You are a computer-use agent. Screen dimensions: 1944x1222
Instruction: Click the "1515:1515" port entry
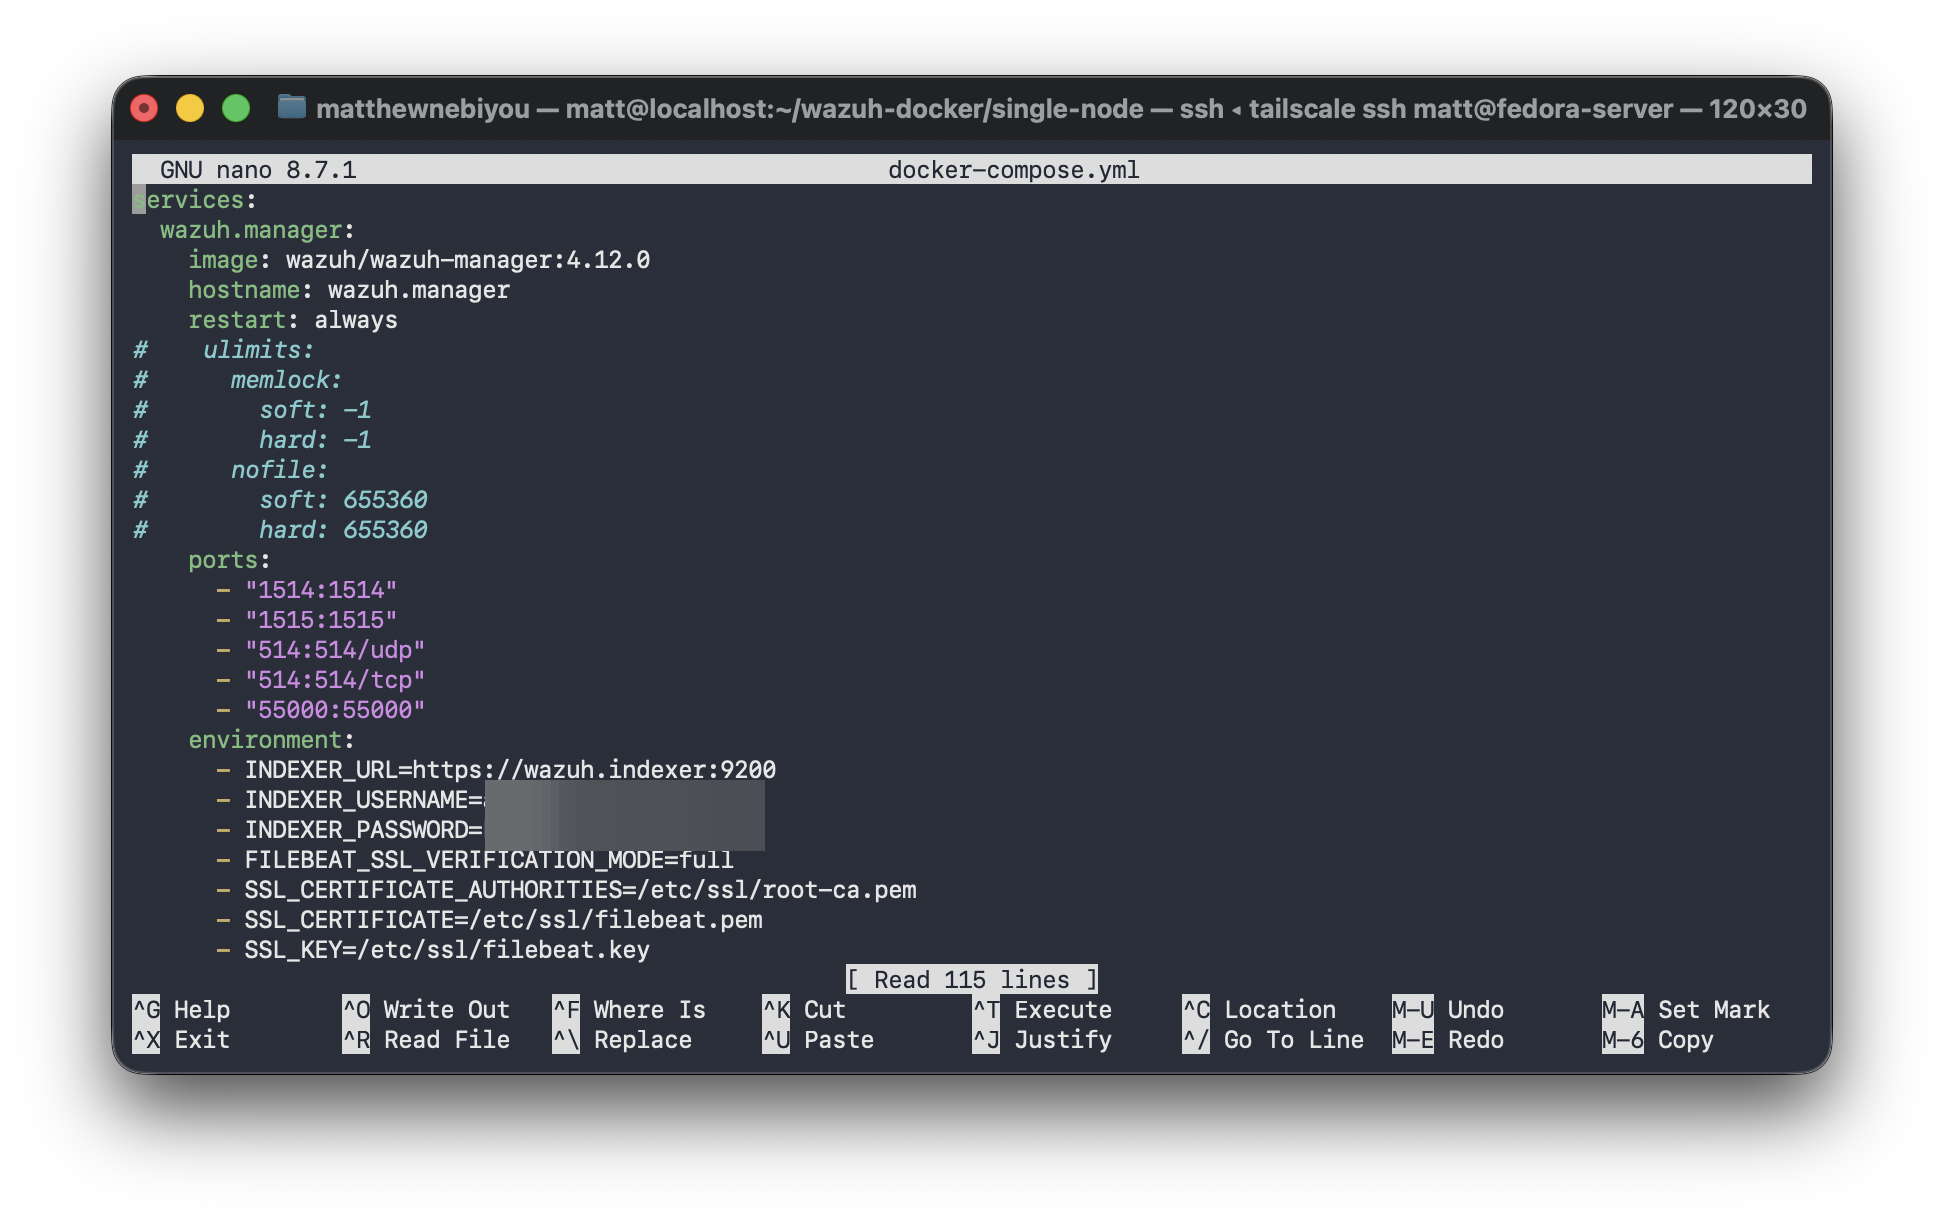(x=321, y=620)
